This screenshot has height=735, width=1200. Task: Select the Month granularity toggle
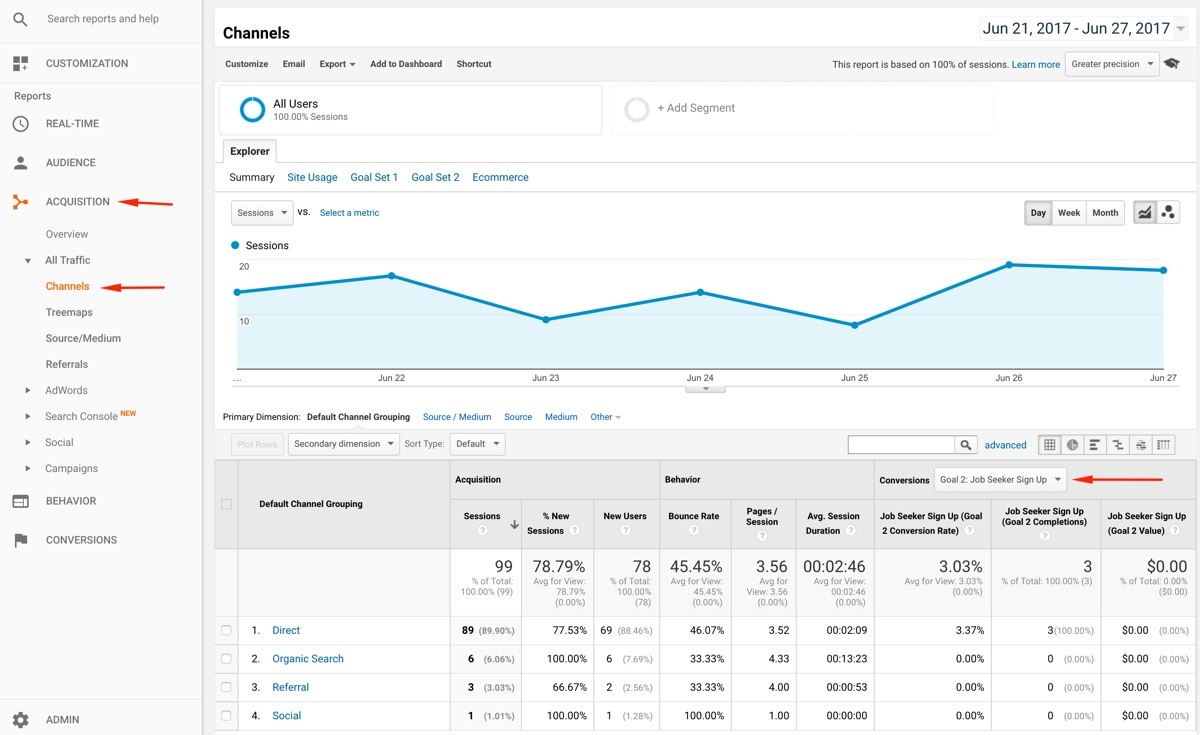pos(1105,213)
